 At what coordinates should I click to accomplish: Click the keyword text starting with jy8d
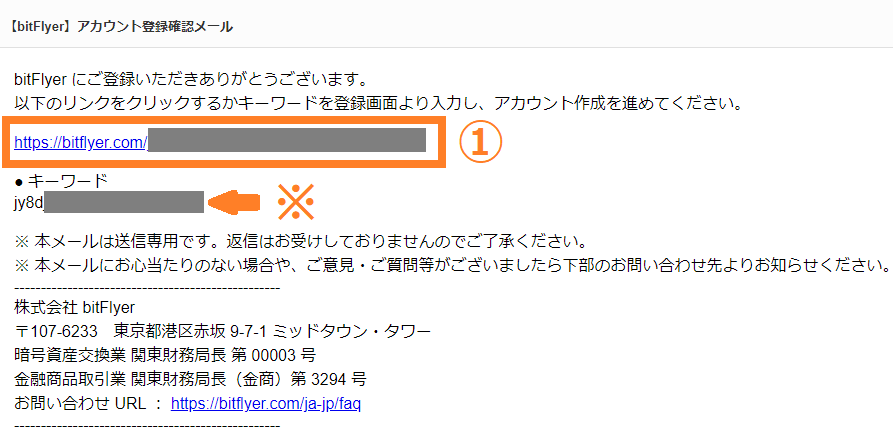click(x=29, y=202)
